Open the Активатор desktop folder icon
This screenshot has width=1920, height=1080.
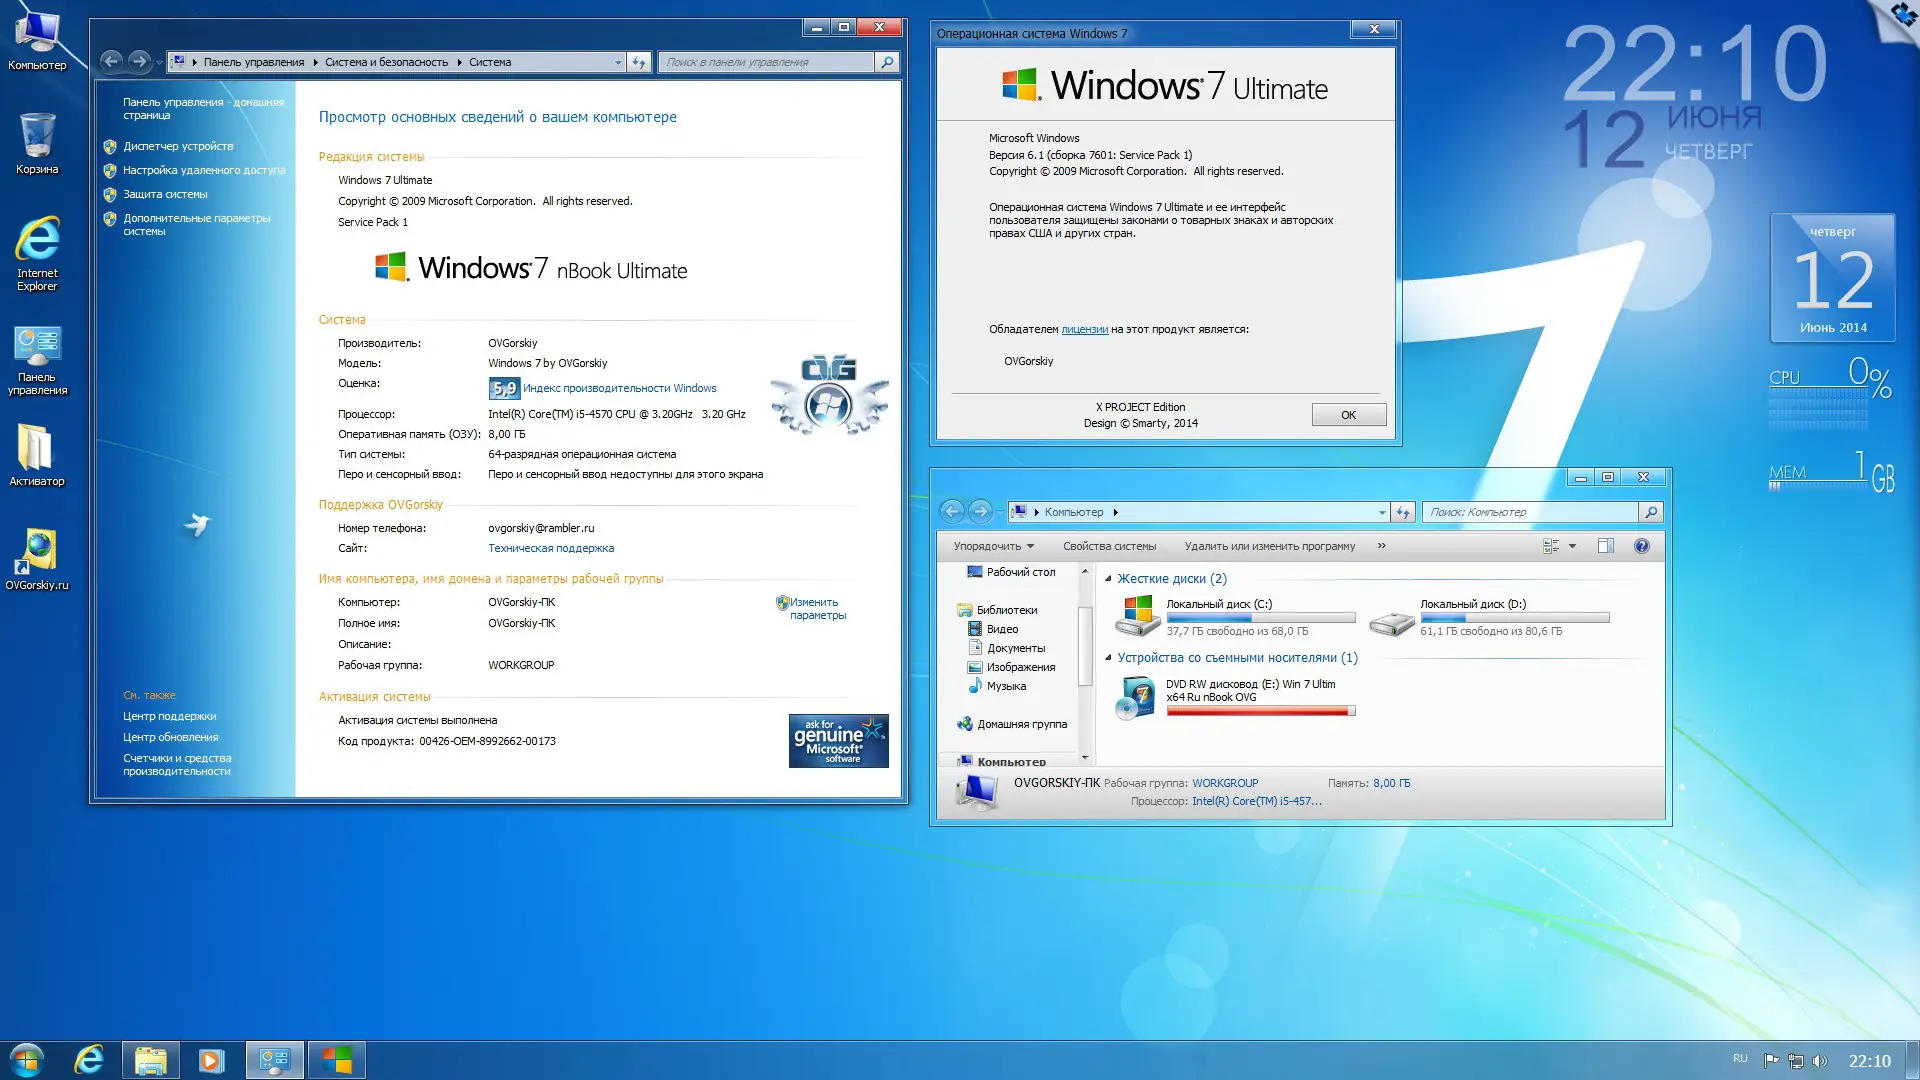coord(36,448)
